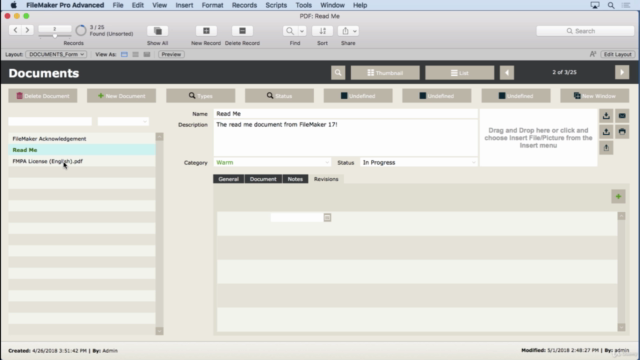Select the Revisions tab
The image size is (640, 360).
coord(326,179)
